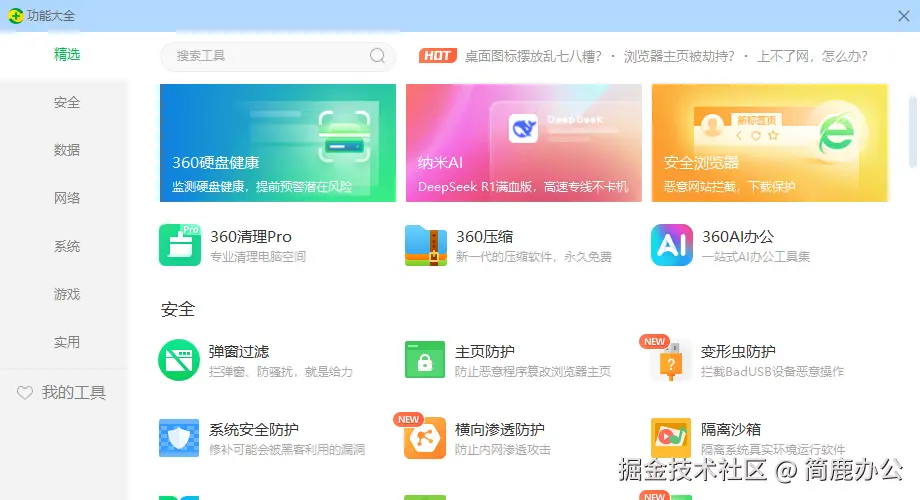Open the 360压缩 archive icon
Image resolution: width=920 pixels, height=500 pixels.
coord(425,245)
